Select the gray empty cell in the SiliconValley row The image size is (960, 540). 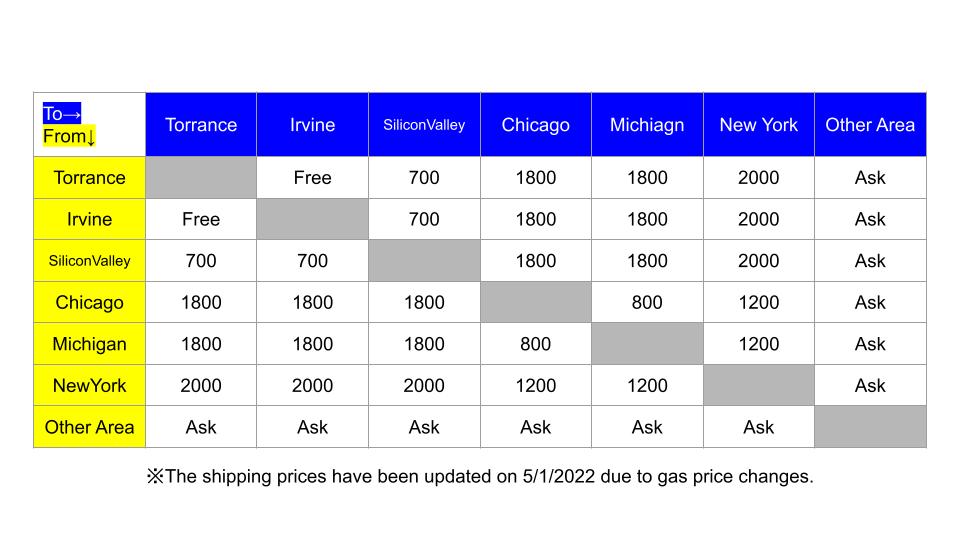pos(424,261)
